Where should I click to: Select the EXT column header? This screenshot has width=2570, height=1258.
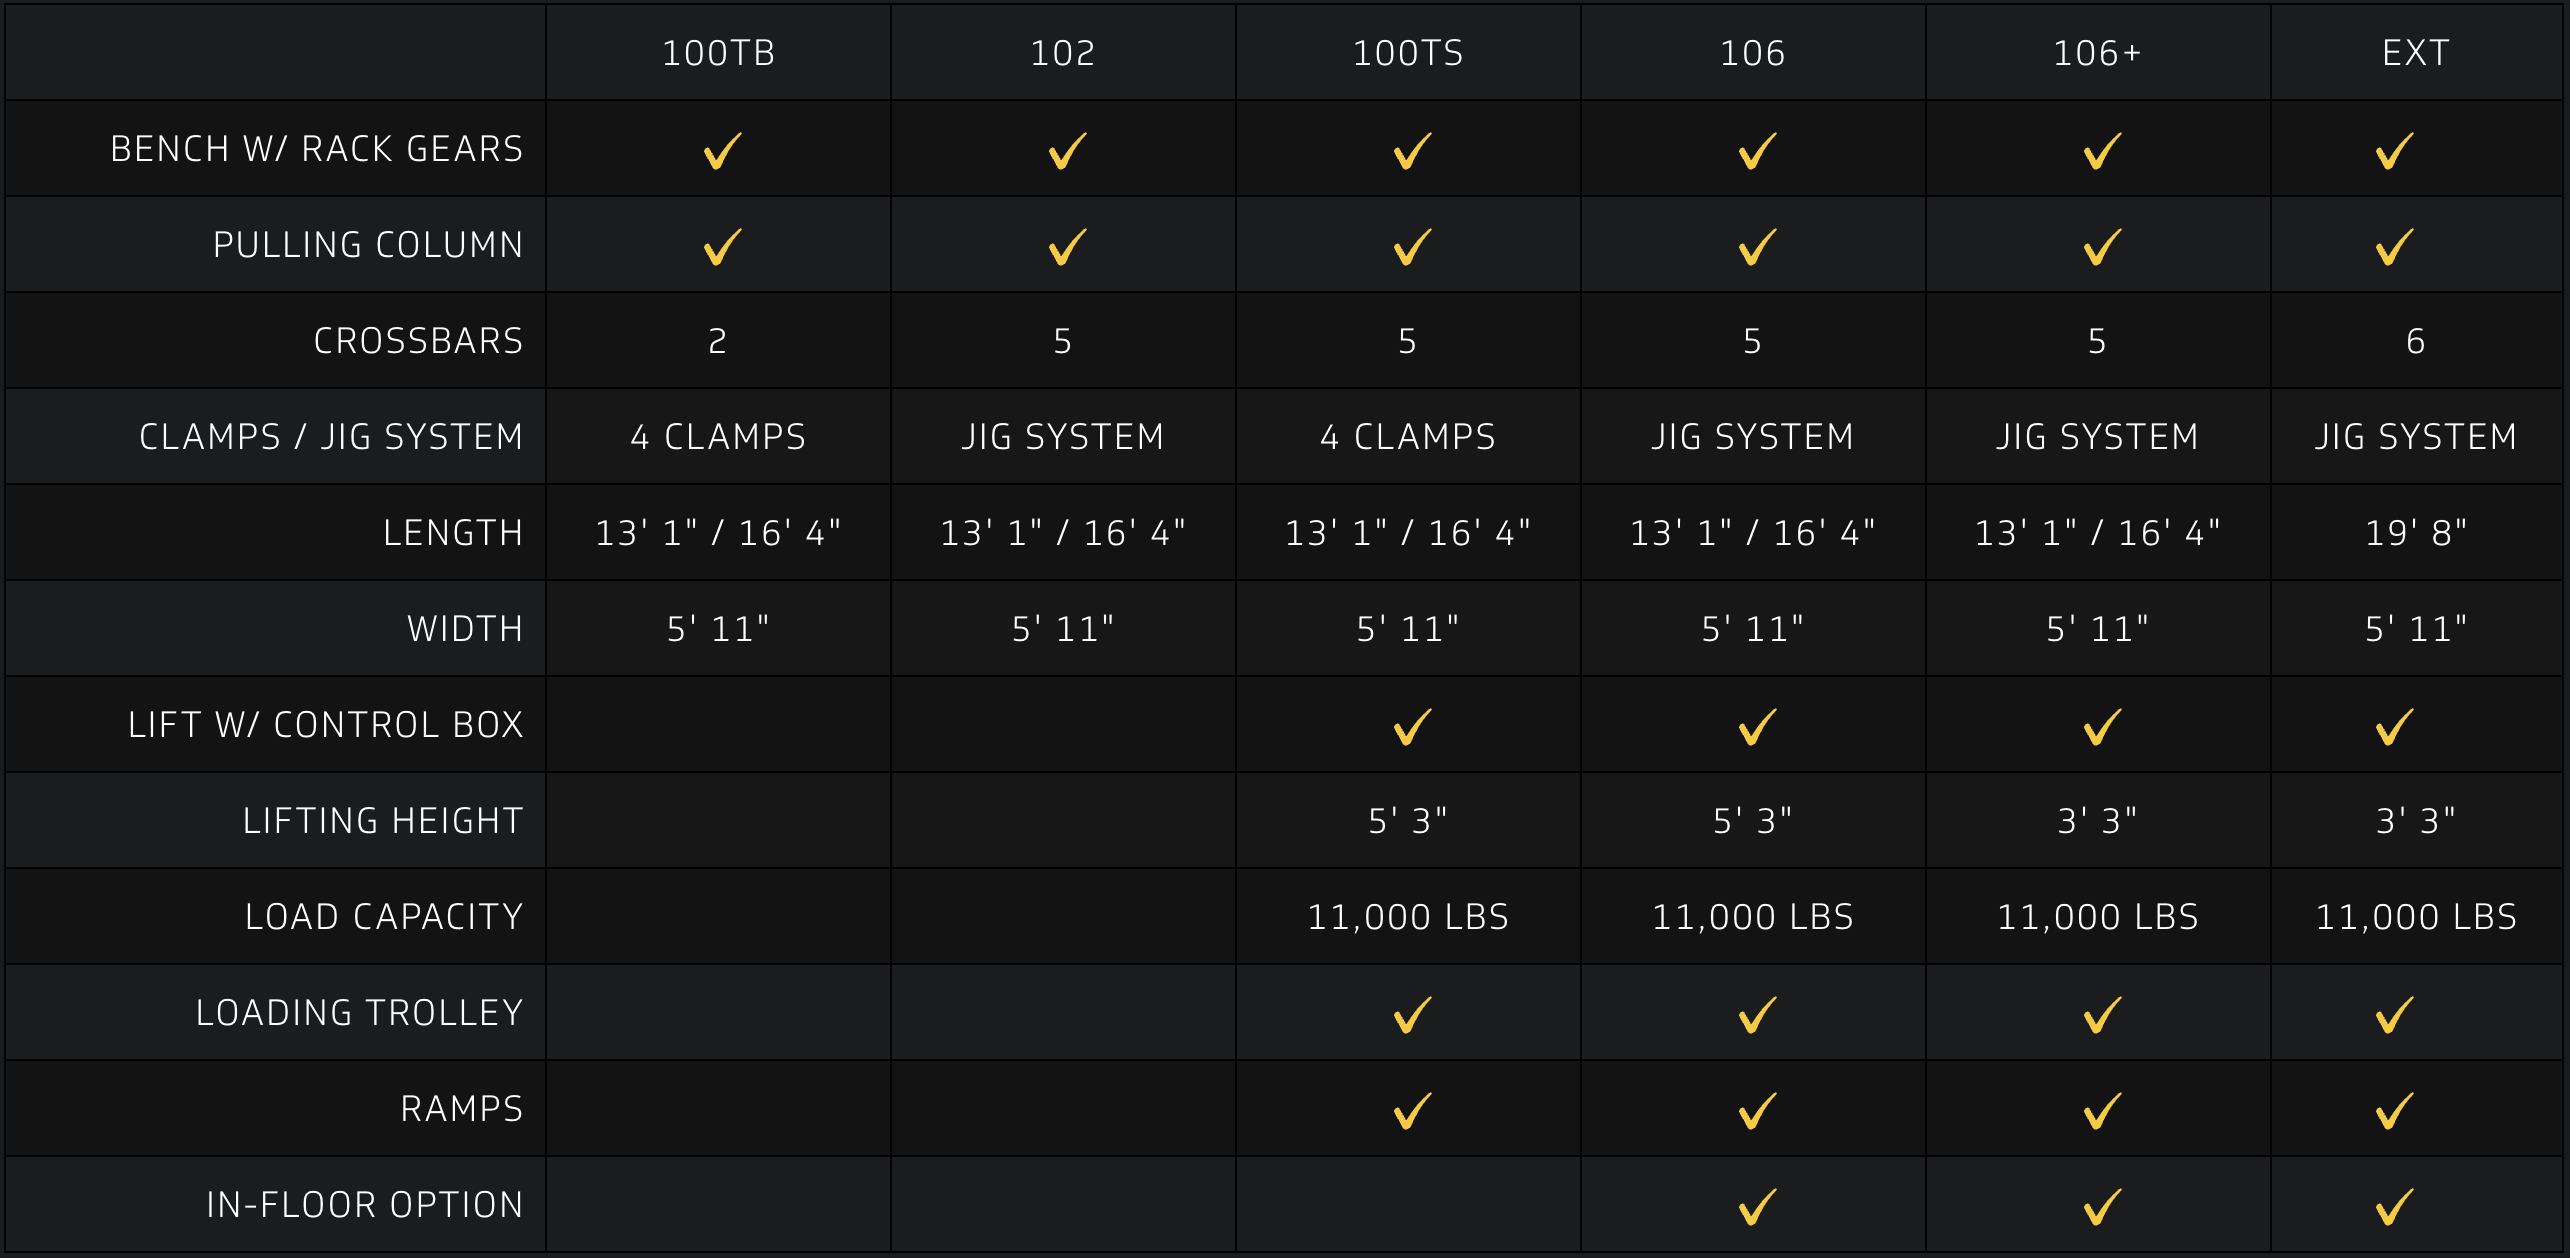(x=2415, y=53)
